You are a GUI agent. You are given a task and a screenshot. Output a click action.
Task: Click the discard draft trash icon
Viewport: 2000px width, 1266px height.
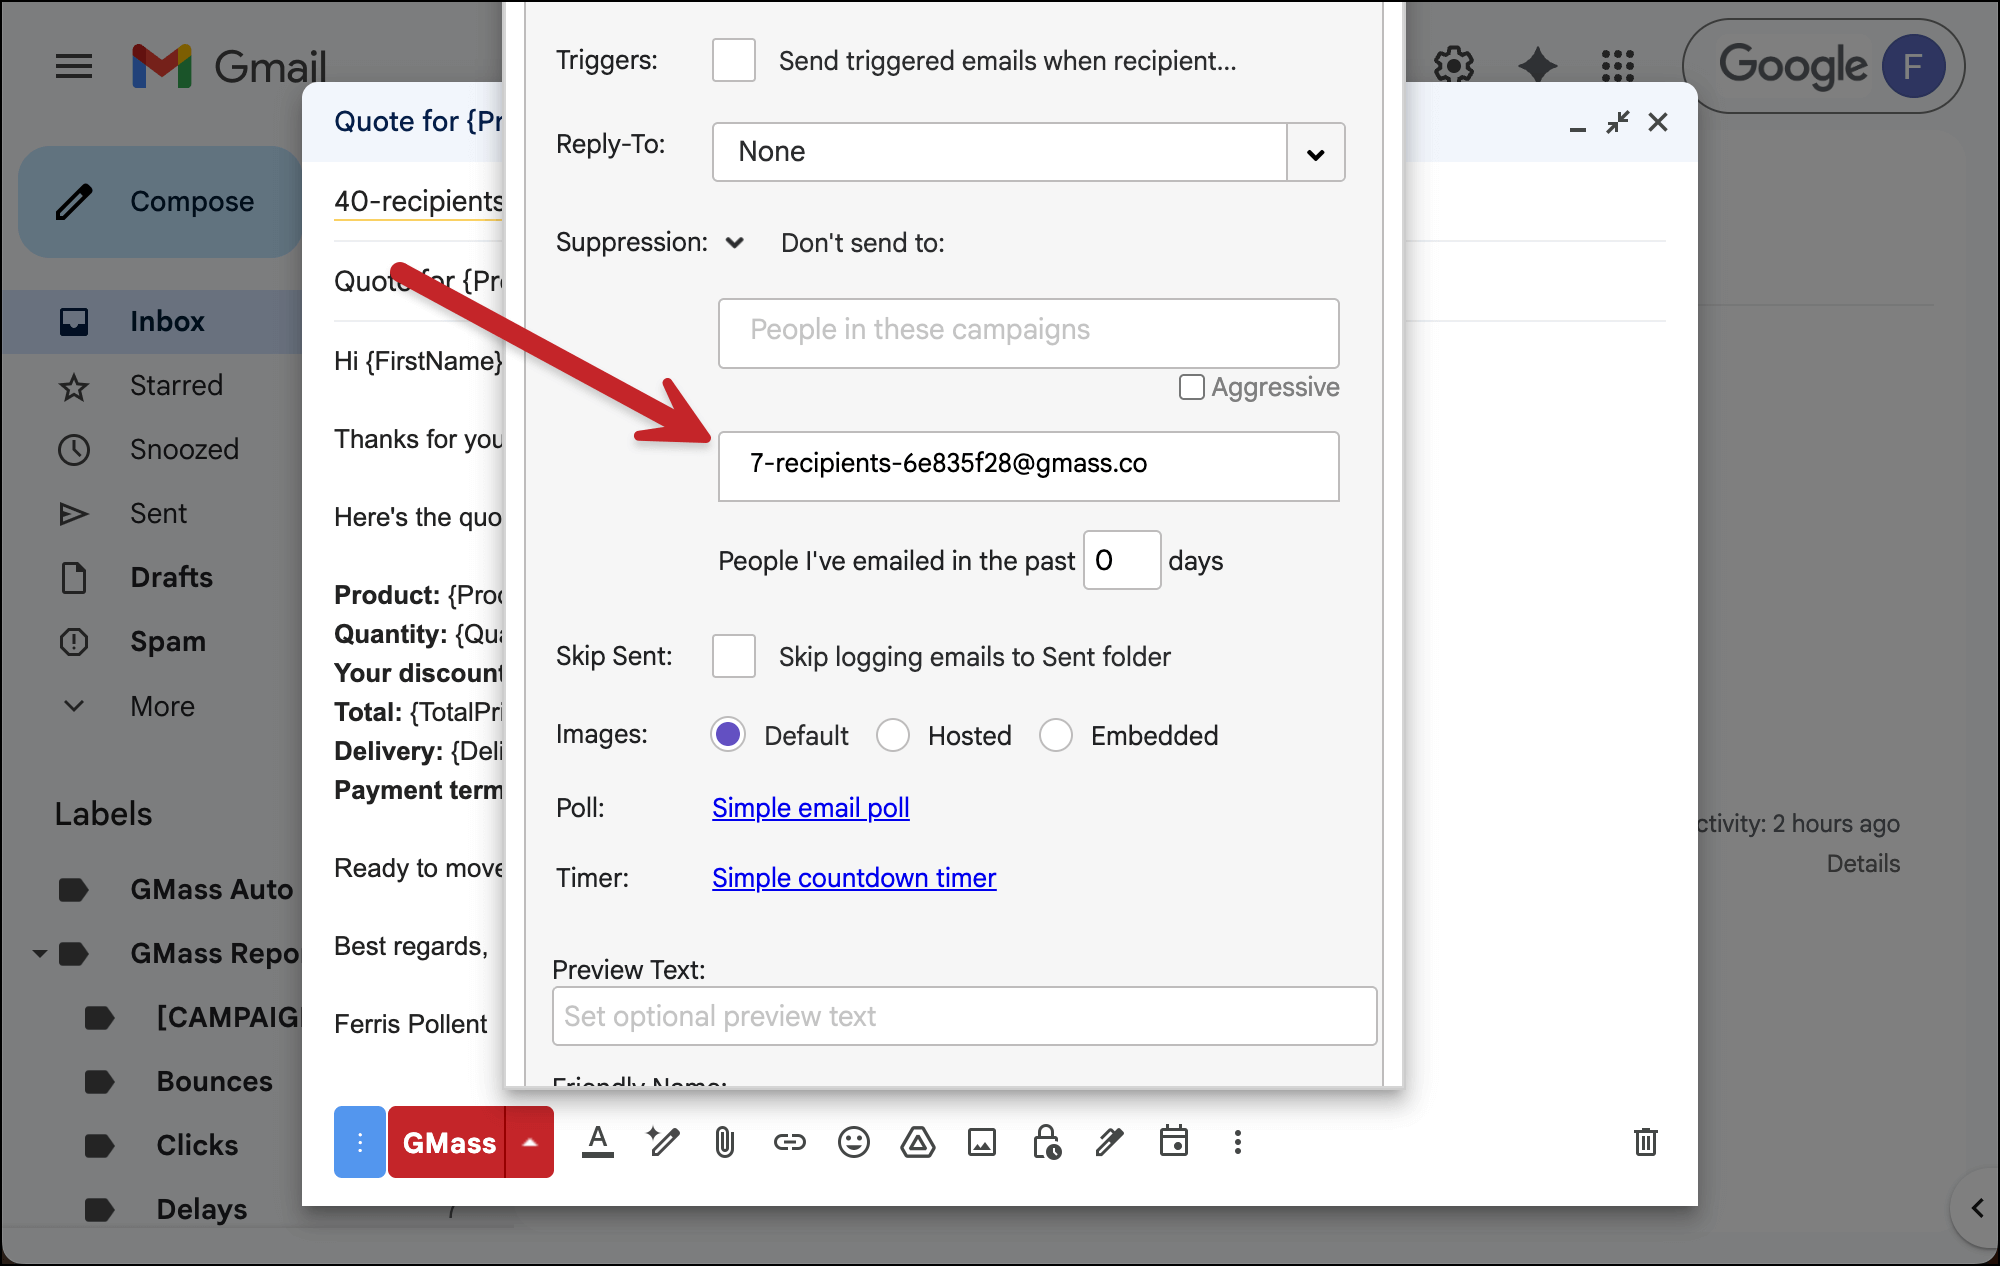(x=1645, y=1142)
